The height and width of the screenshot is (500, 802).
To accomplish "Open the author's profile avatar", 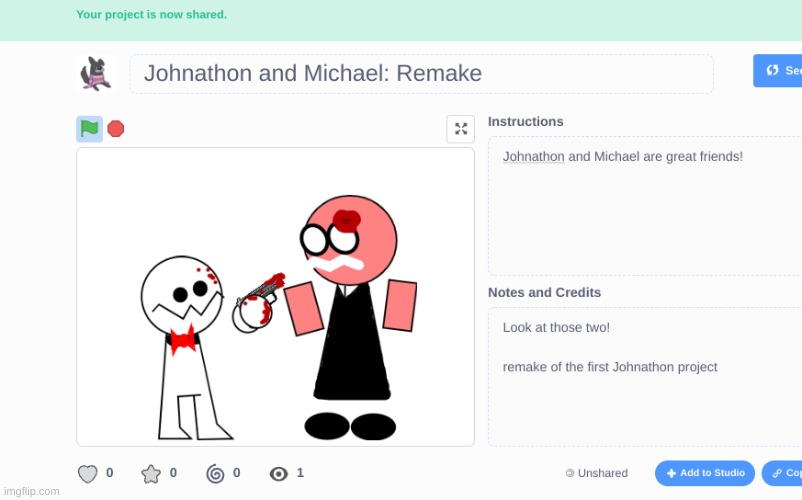I will pyautogui.click(x=96, y=74).
